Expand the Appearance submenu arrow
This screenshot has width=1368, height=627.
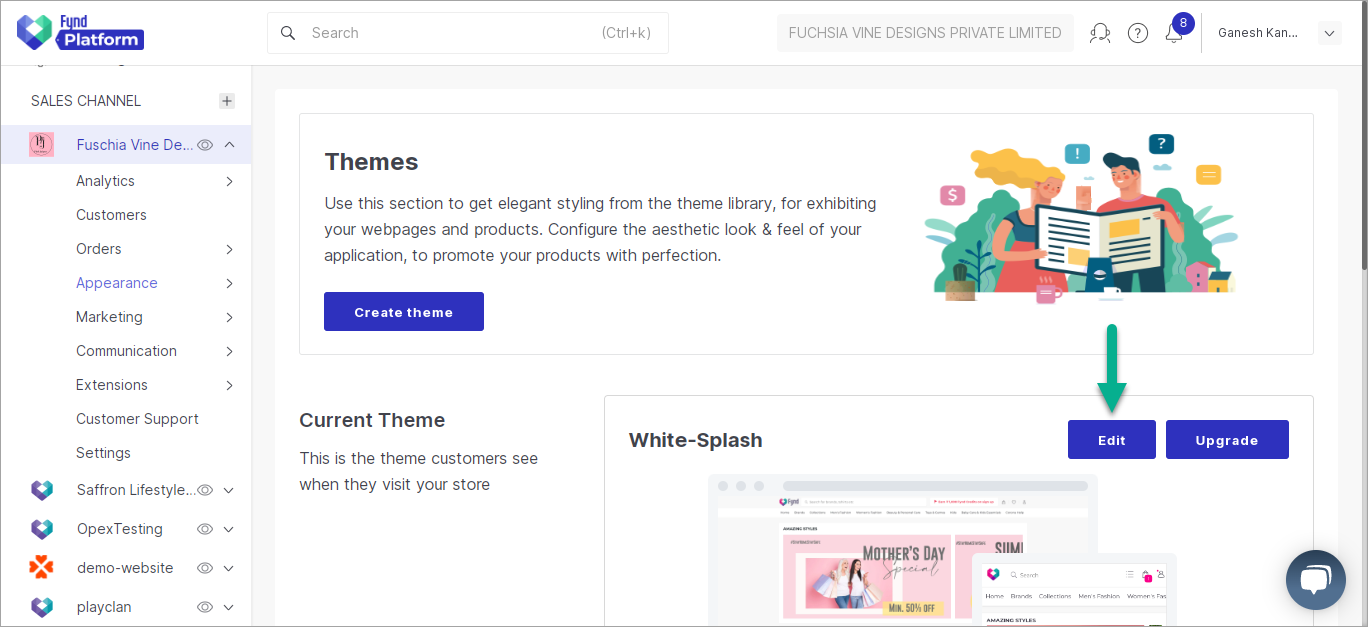pos(229,283)
